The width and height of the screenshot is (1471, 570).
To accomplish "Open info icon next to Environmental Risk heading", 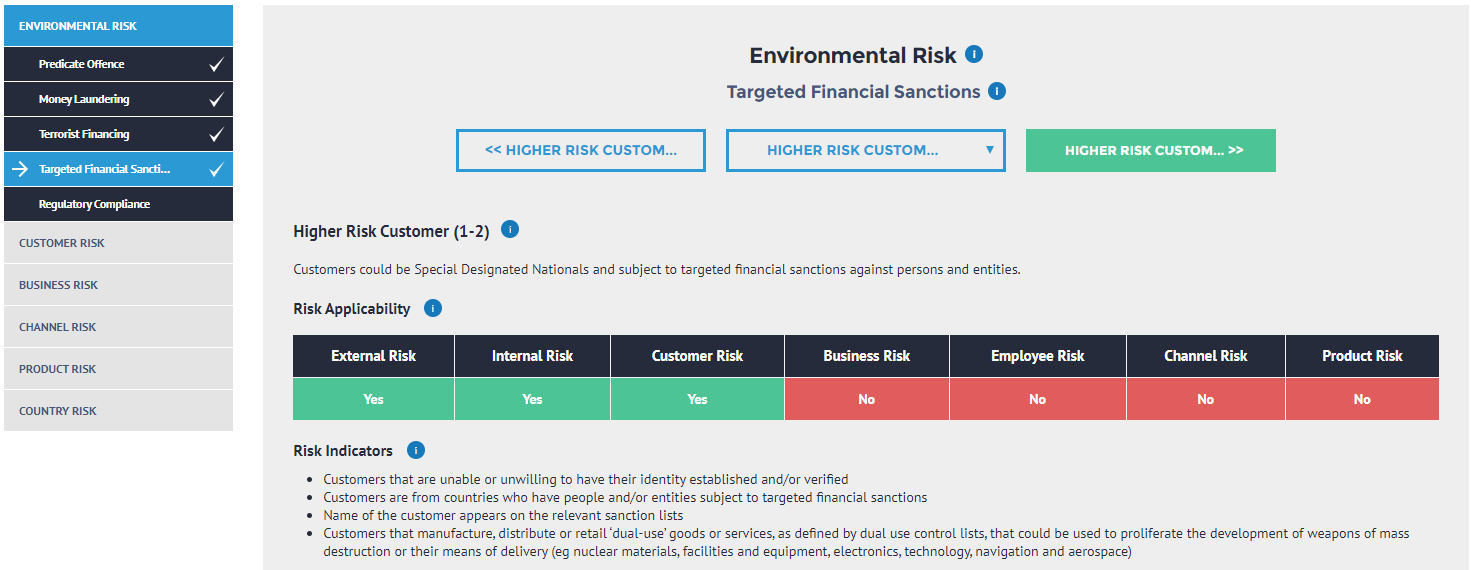I will click(974, 54).
